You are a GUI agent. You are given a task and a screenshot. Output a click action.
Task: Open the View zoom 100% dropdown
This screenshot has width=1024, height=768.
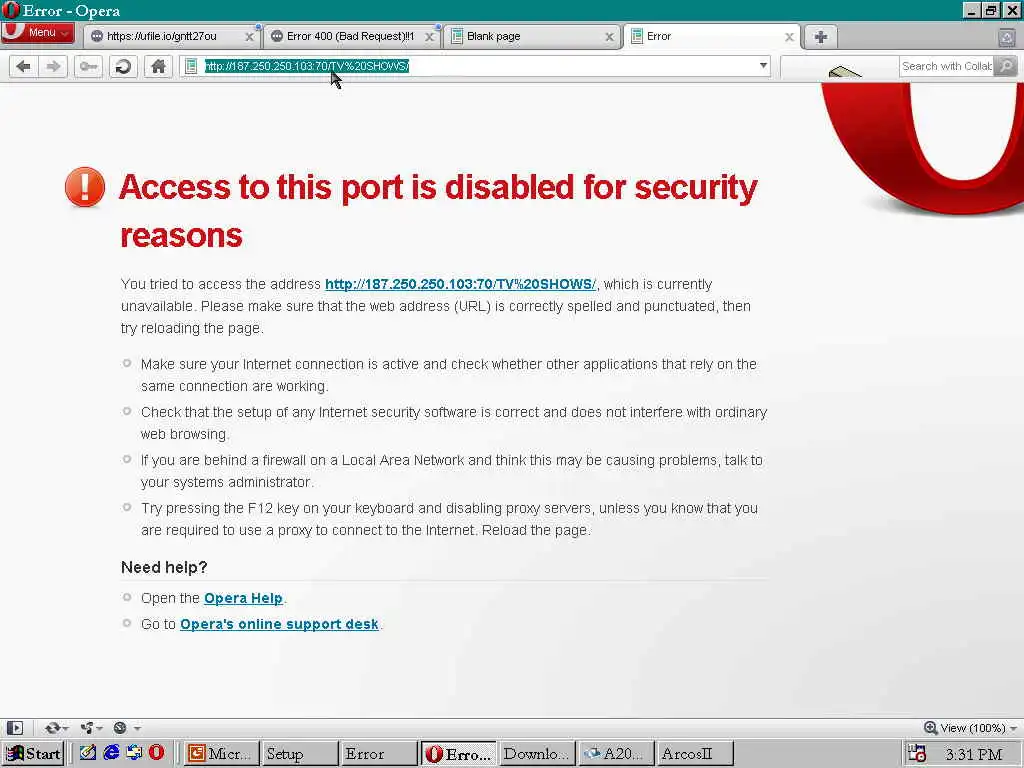[x=970, y=728]
